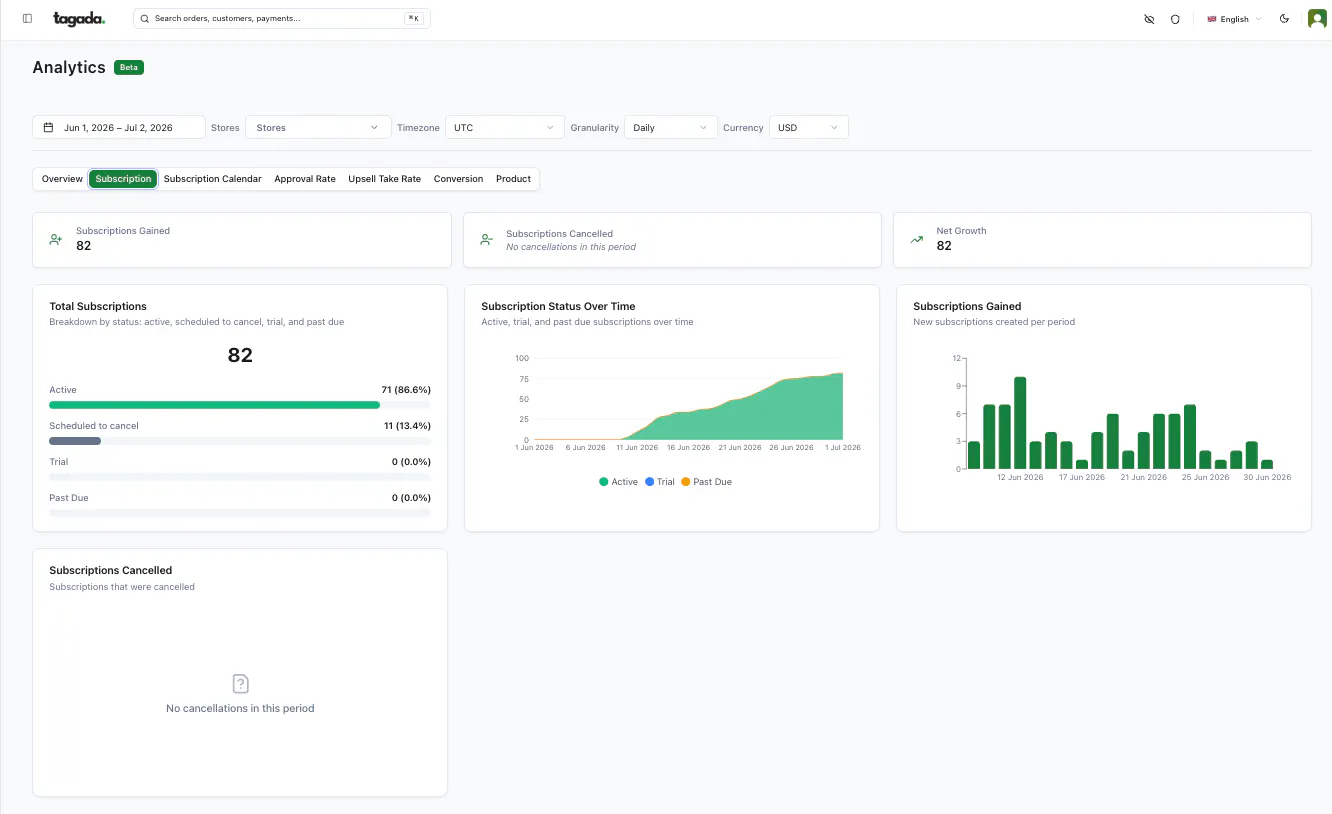
Task: Click the Timezone label
Action: (x=418, y=128)
